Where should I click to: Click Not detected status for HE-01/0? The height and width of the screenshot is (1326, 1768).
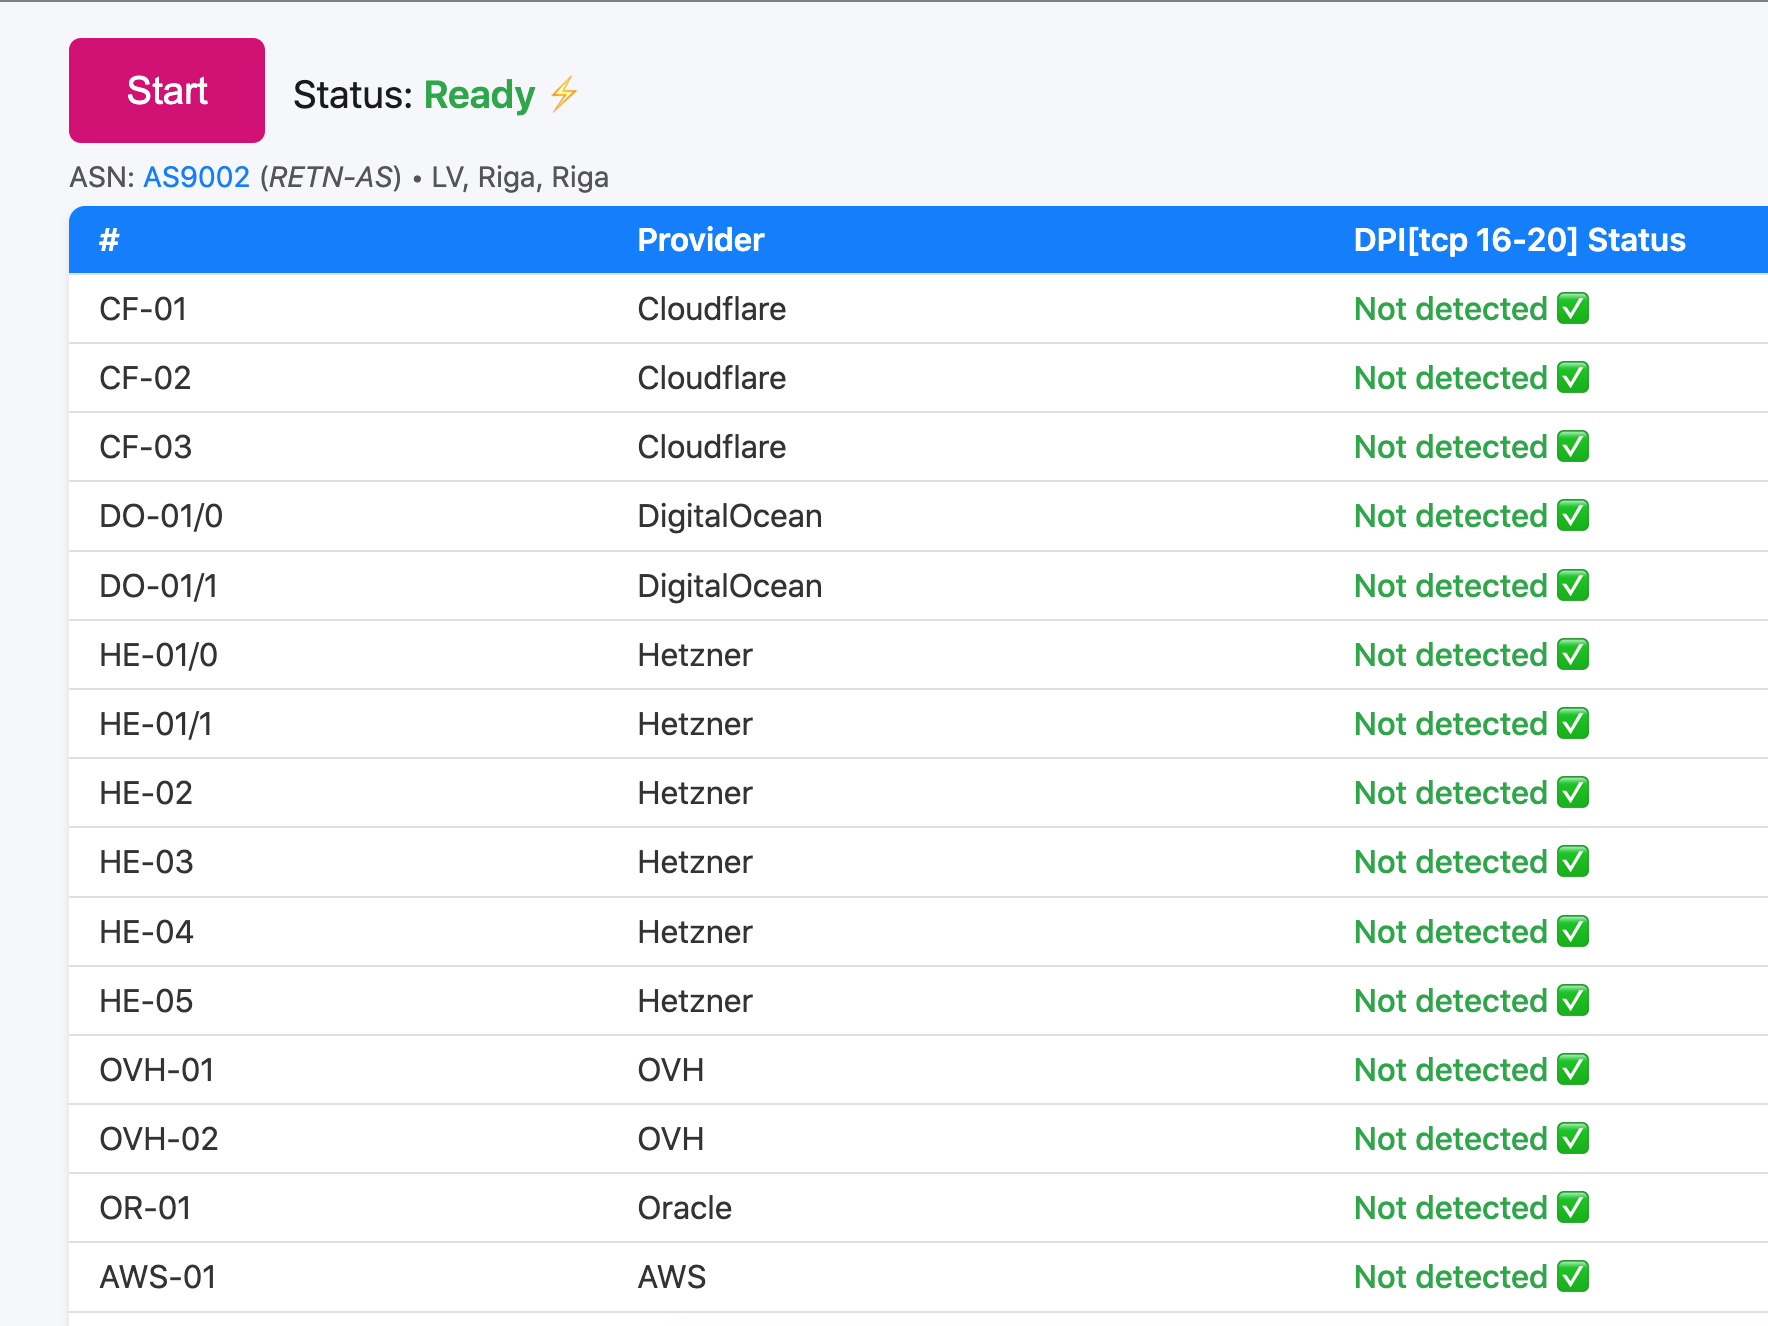coord(1450,655)
